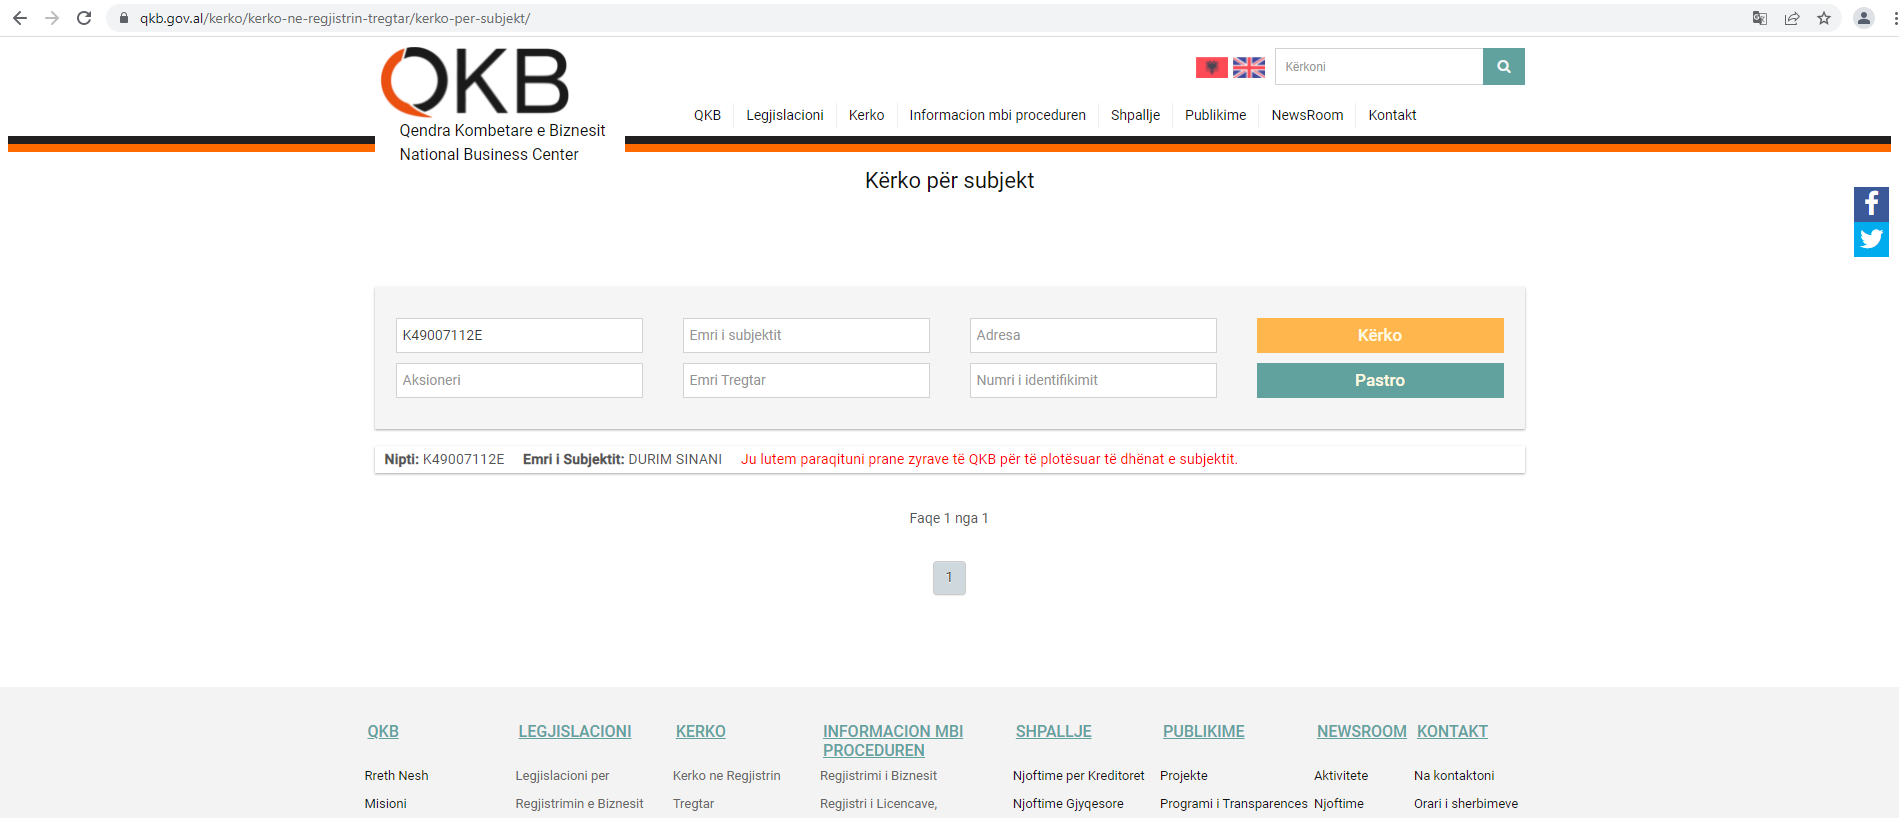Select the Publikime navigation item

pos(1215,115)
